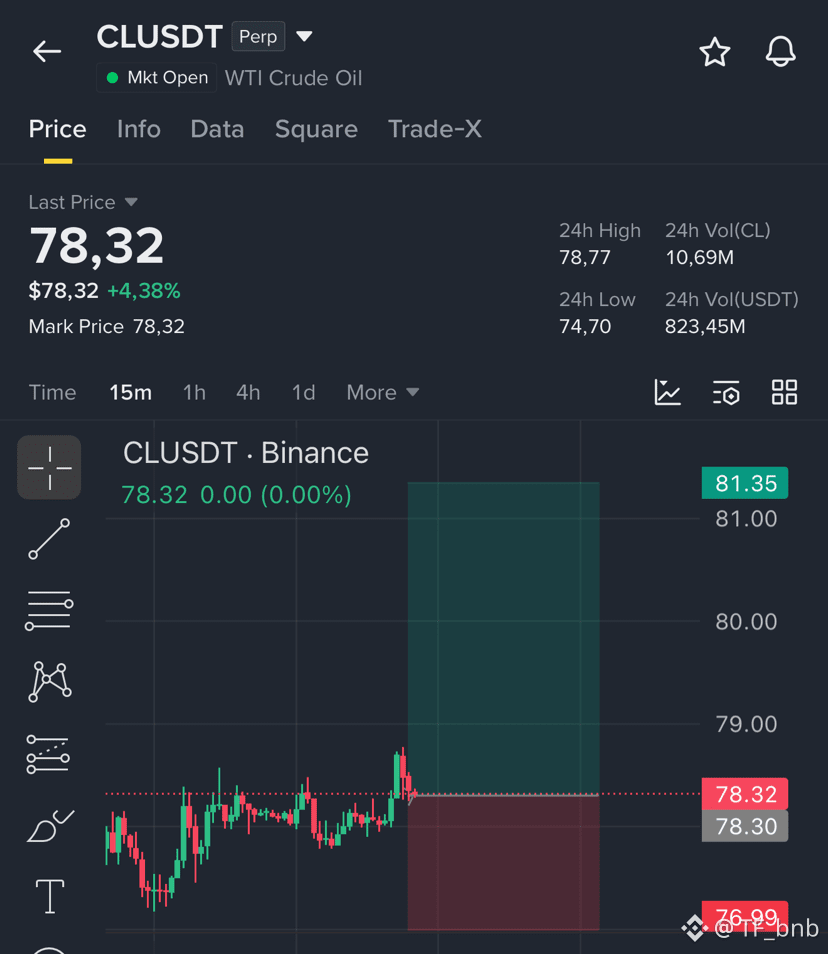Add CLUSDT to favorites with the star icon

pyautogui.click(x=714, y=52)
